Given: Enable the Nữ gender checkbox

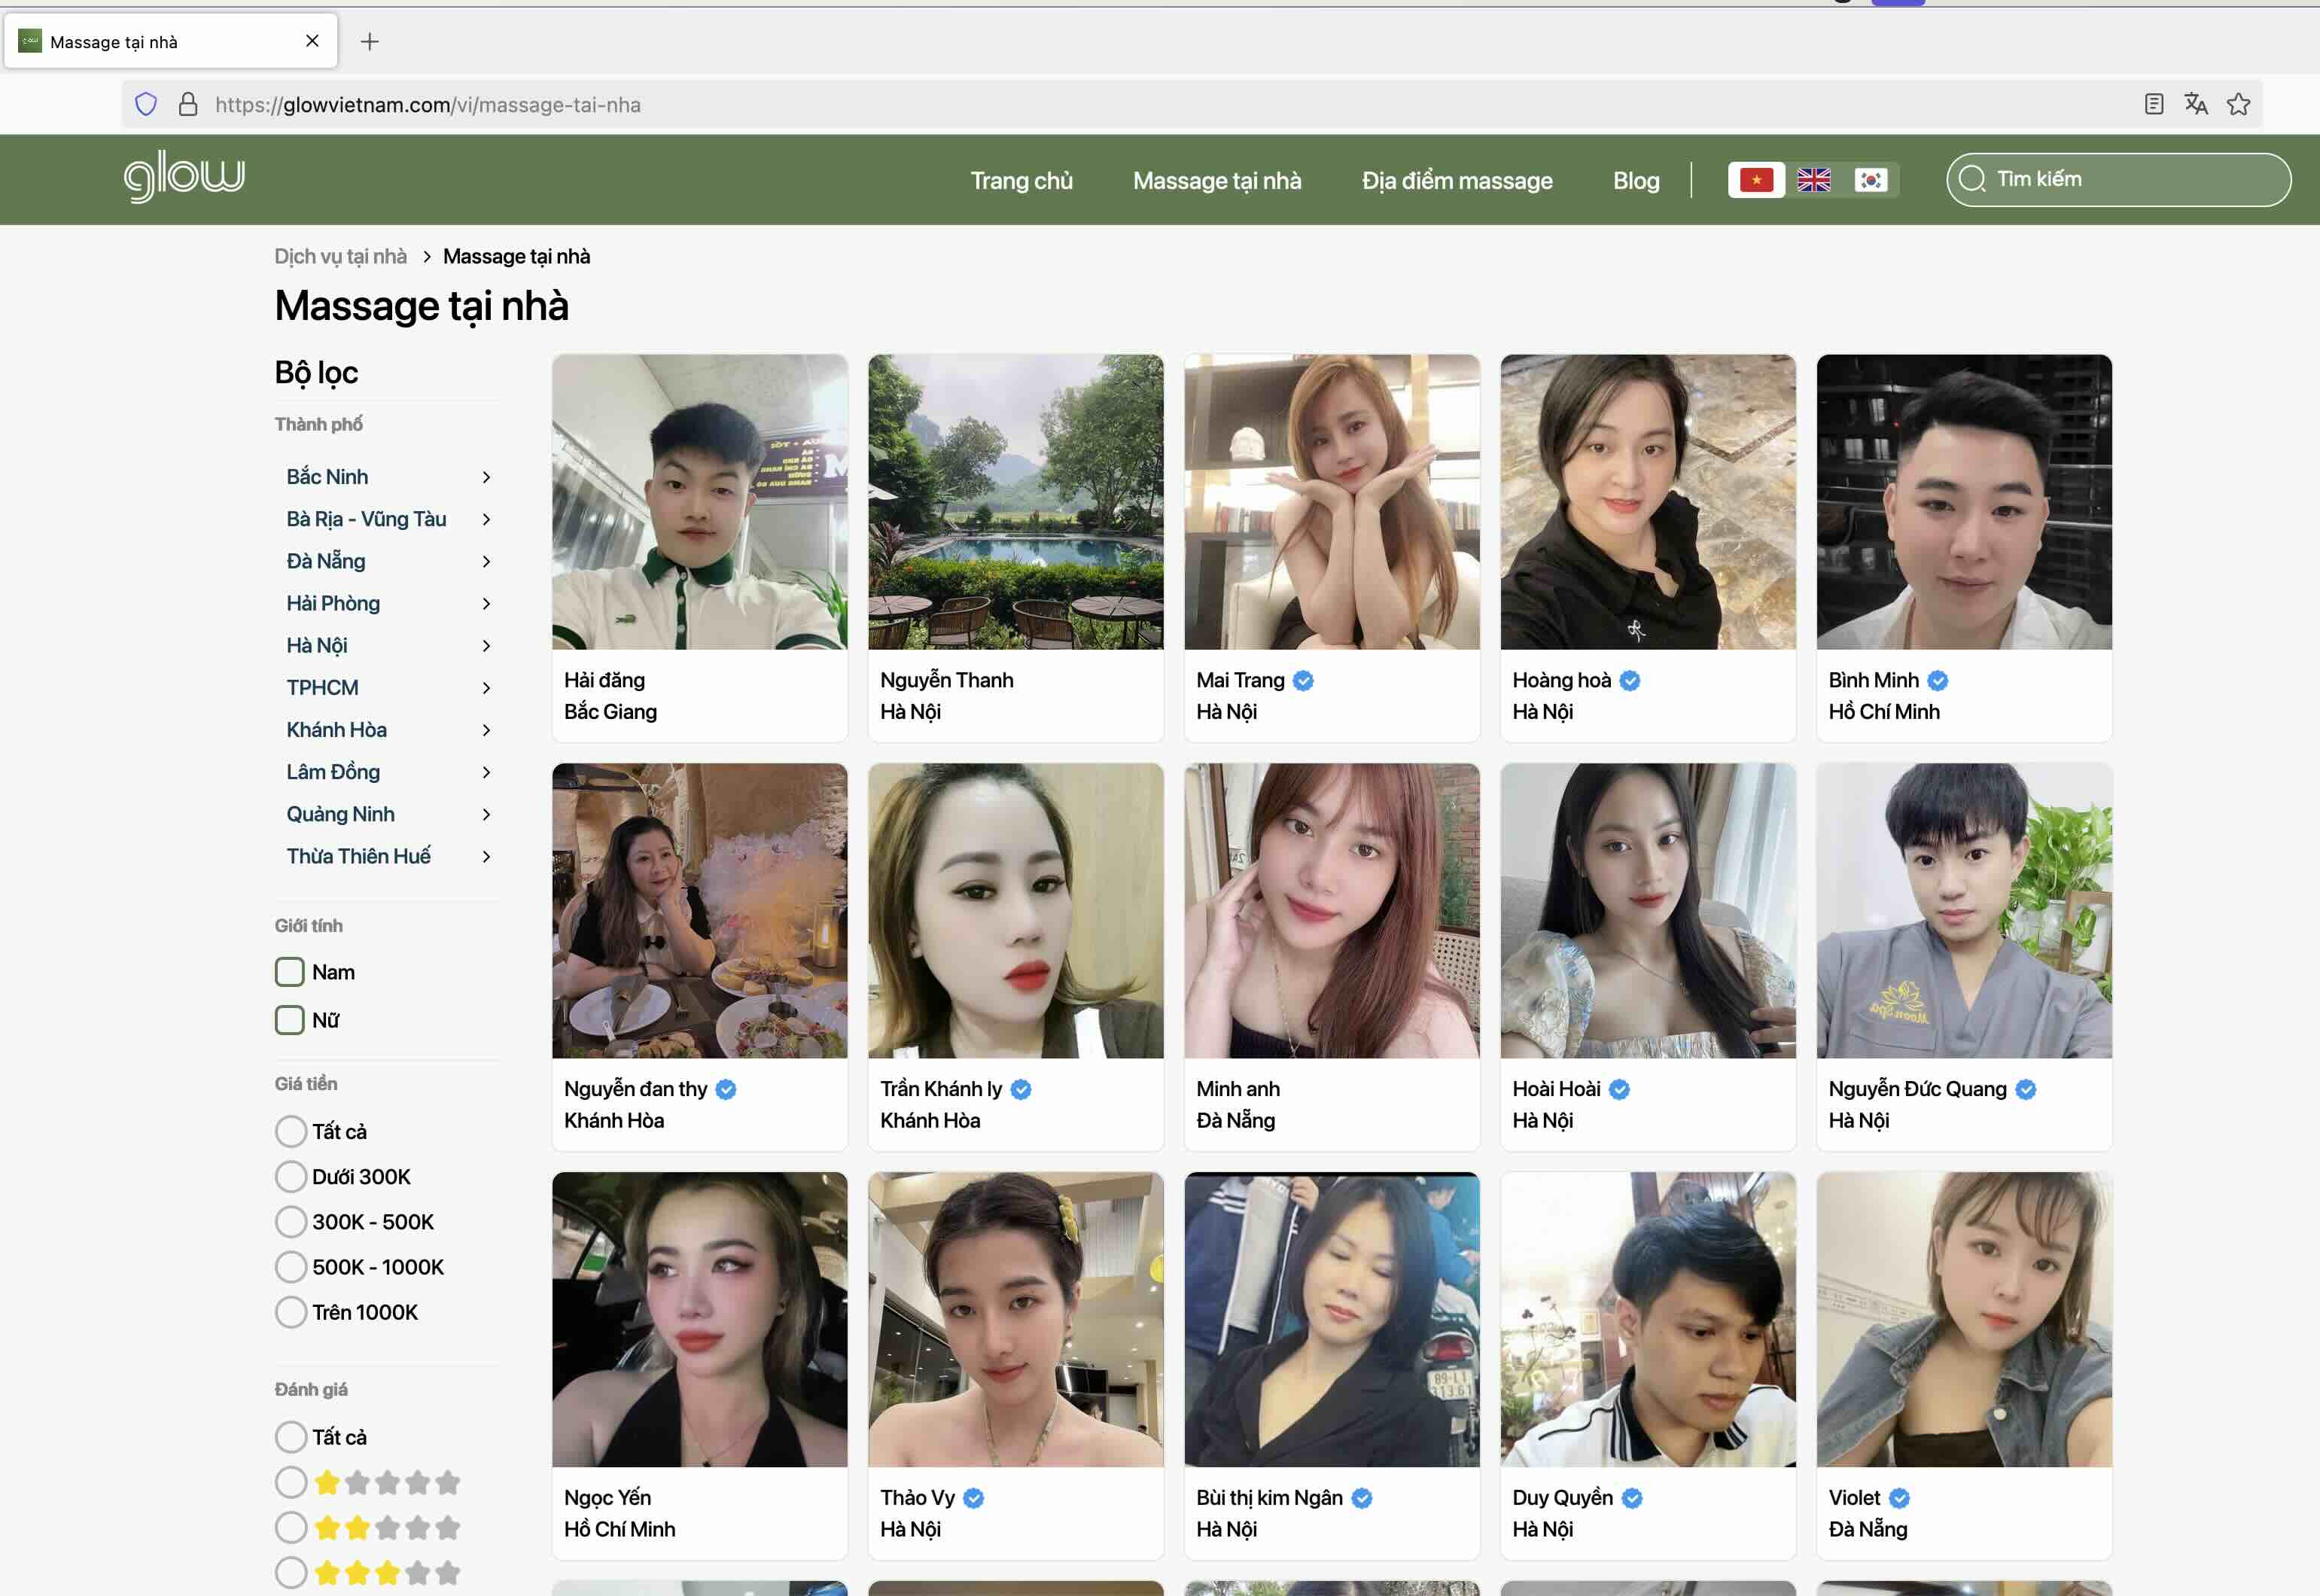Looking at the screenshot, I should click(x=289, y=1020).
